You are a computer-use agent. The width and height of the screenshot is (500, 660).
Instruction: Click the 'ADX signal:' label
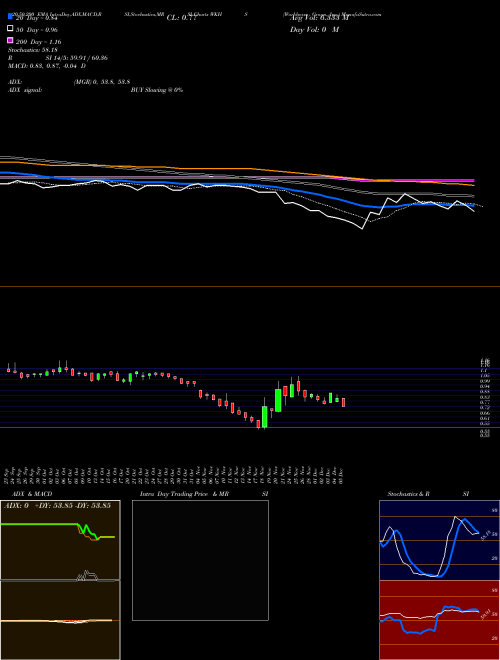(x=25, y=90)
